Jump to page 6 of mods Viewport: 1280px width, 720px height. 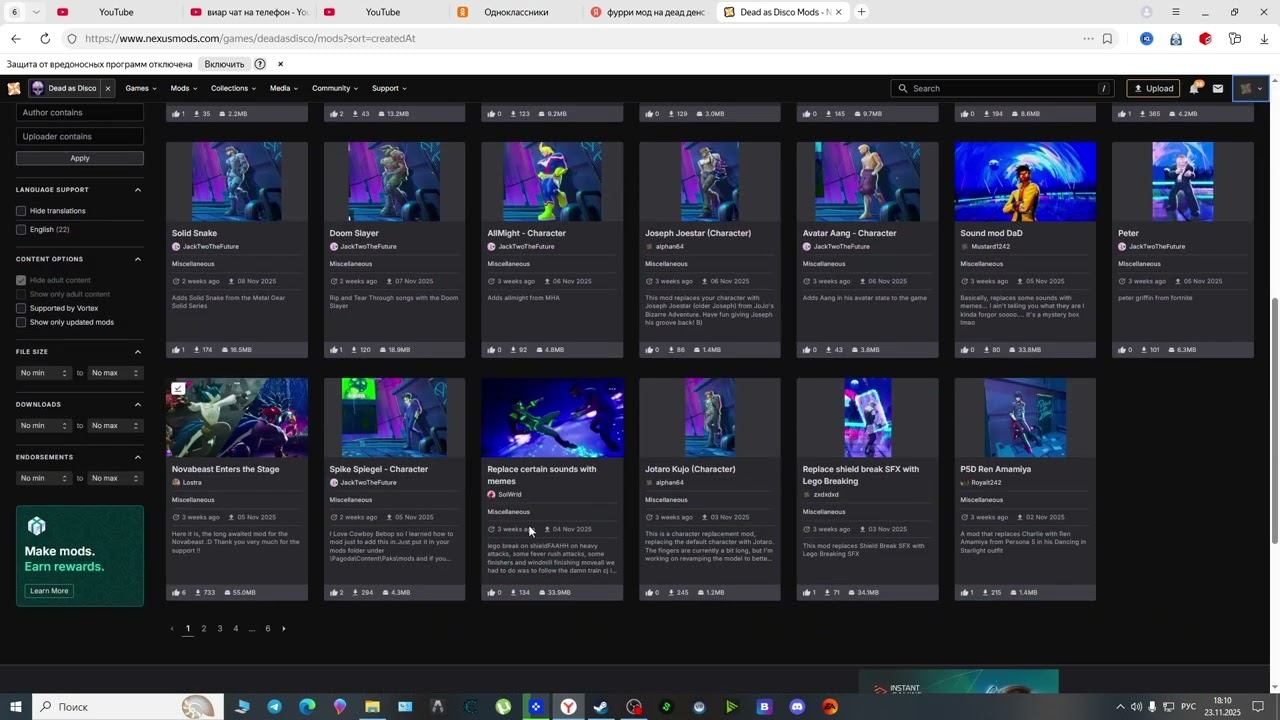(x=268, y=629)
